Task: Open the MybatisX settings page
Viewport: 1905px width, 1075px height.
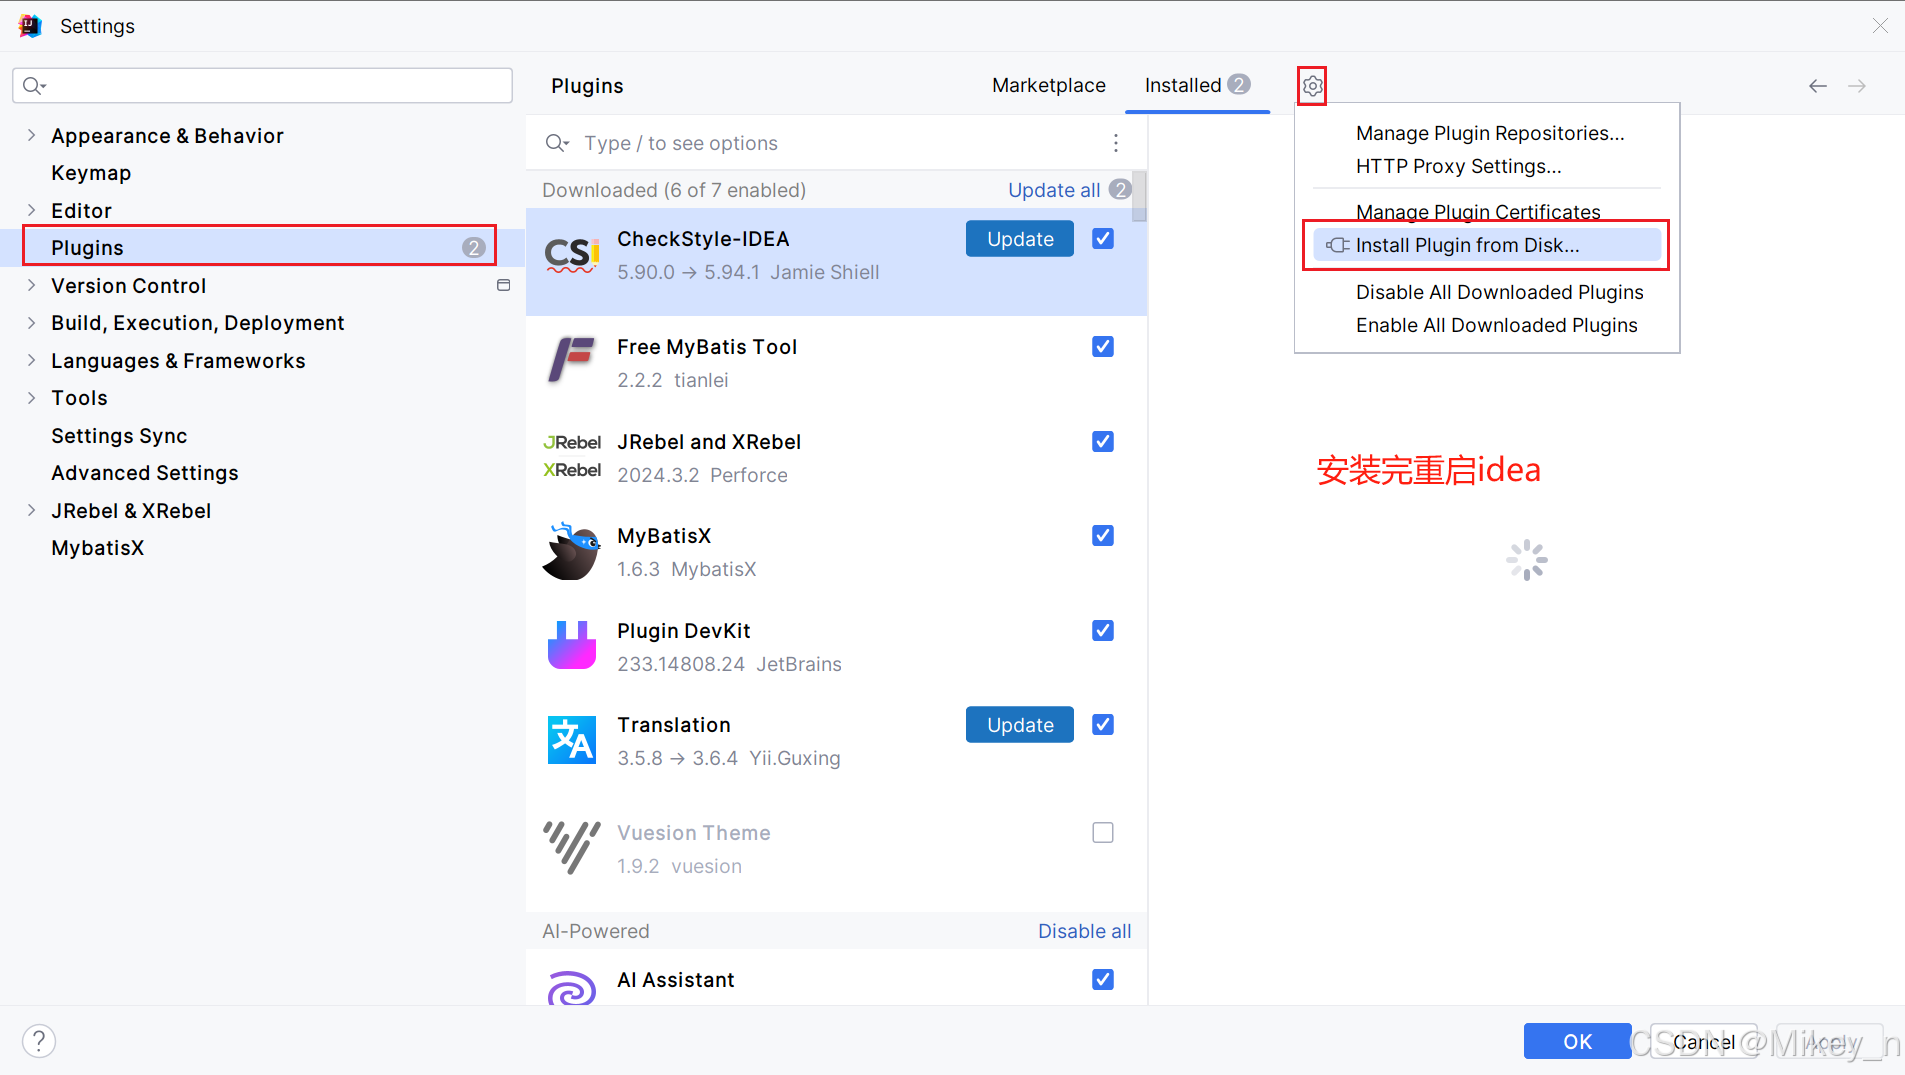Action: [98, 548]
